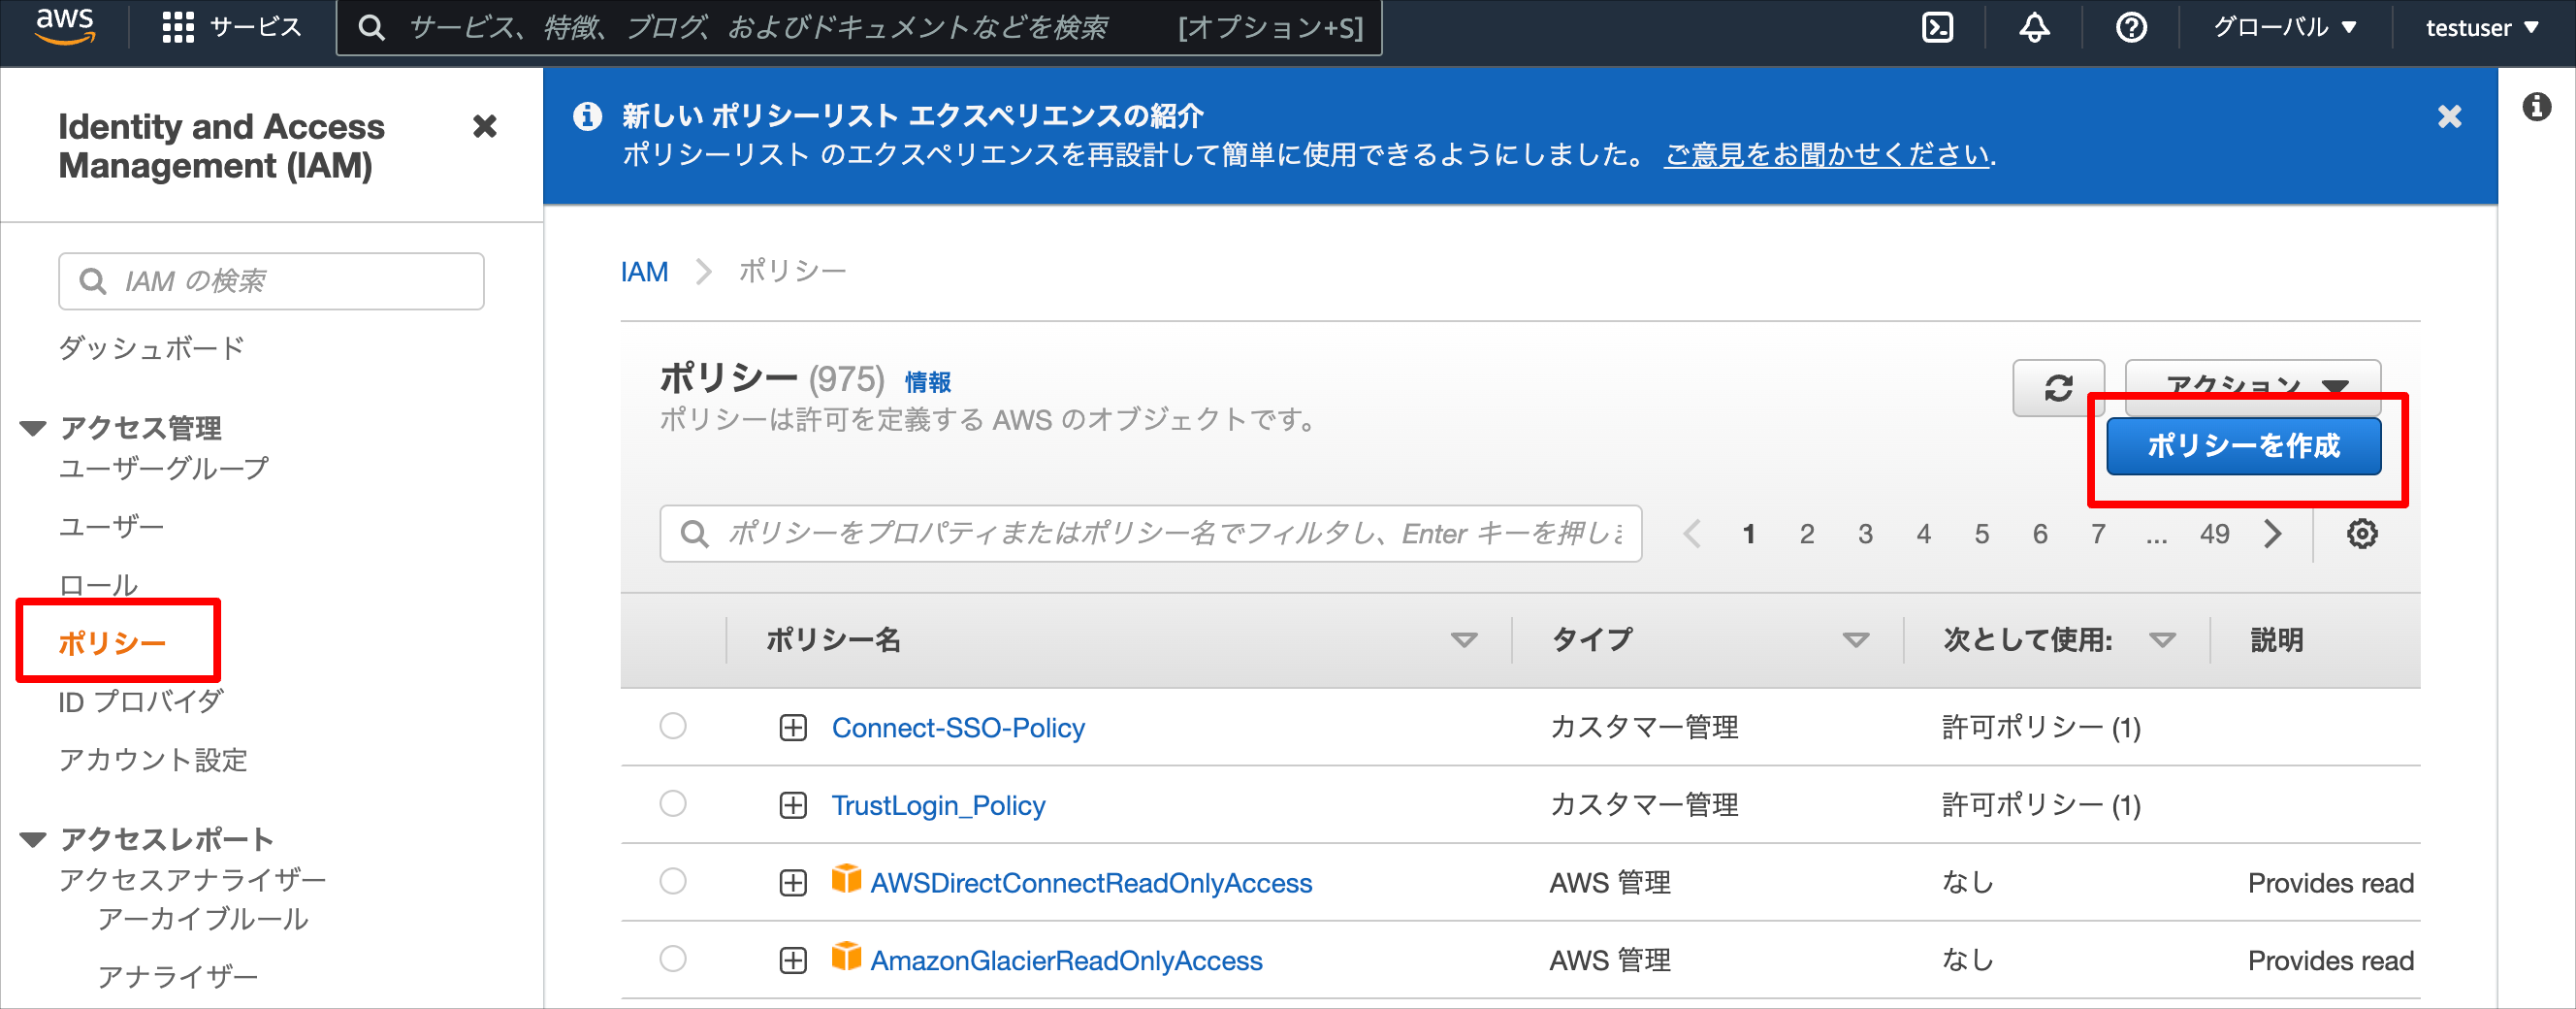Open the testuser account menu
This screenshot has height=1009, width=2576.
2482,28
